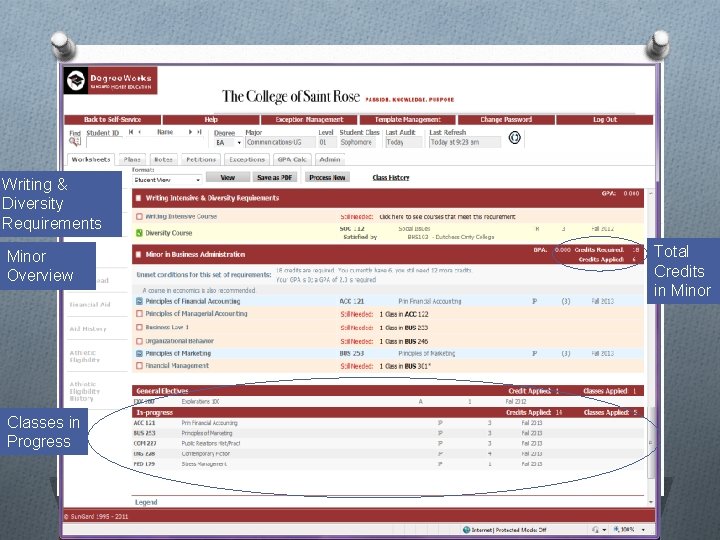Click Save as PDF button
Viewport: 720px width, 540px height.
(x=275, y=177)
